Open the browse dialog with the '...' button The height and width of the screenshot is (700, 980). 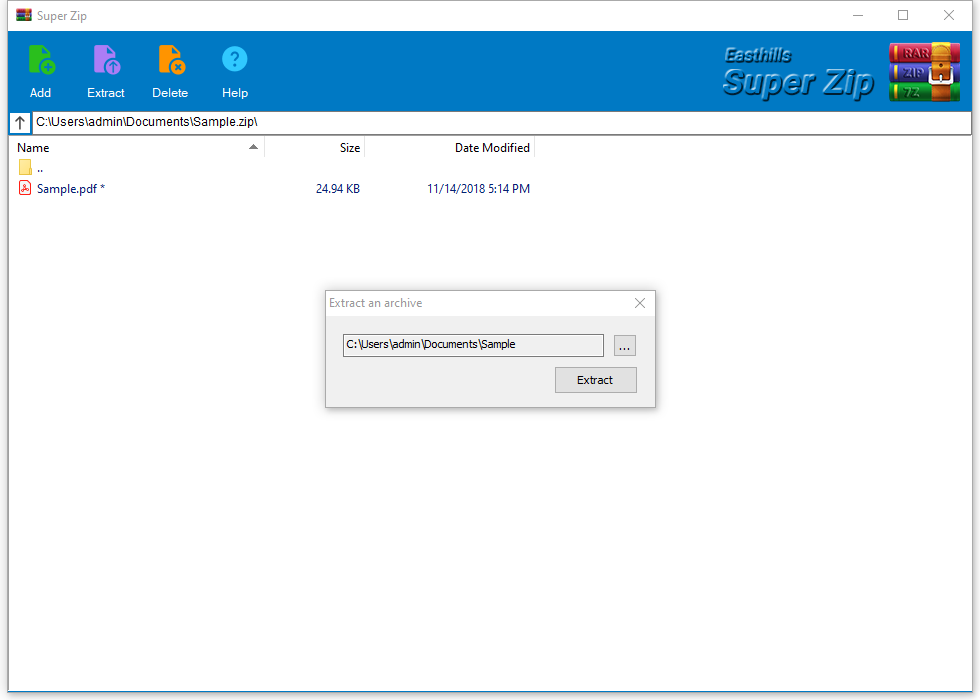tap(624, 345)
